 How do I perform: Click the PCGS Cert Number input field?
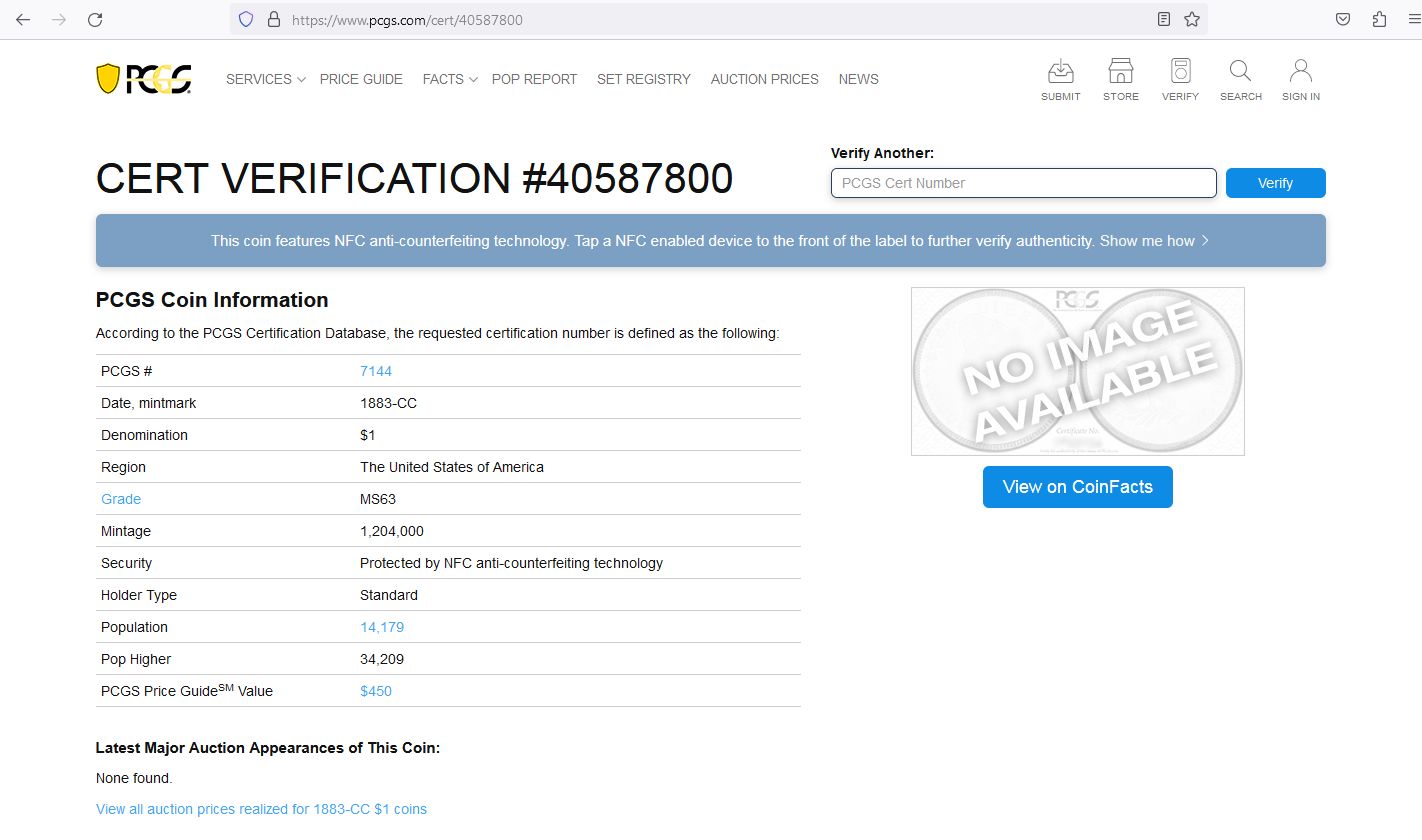click(x=1024, y=183)
